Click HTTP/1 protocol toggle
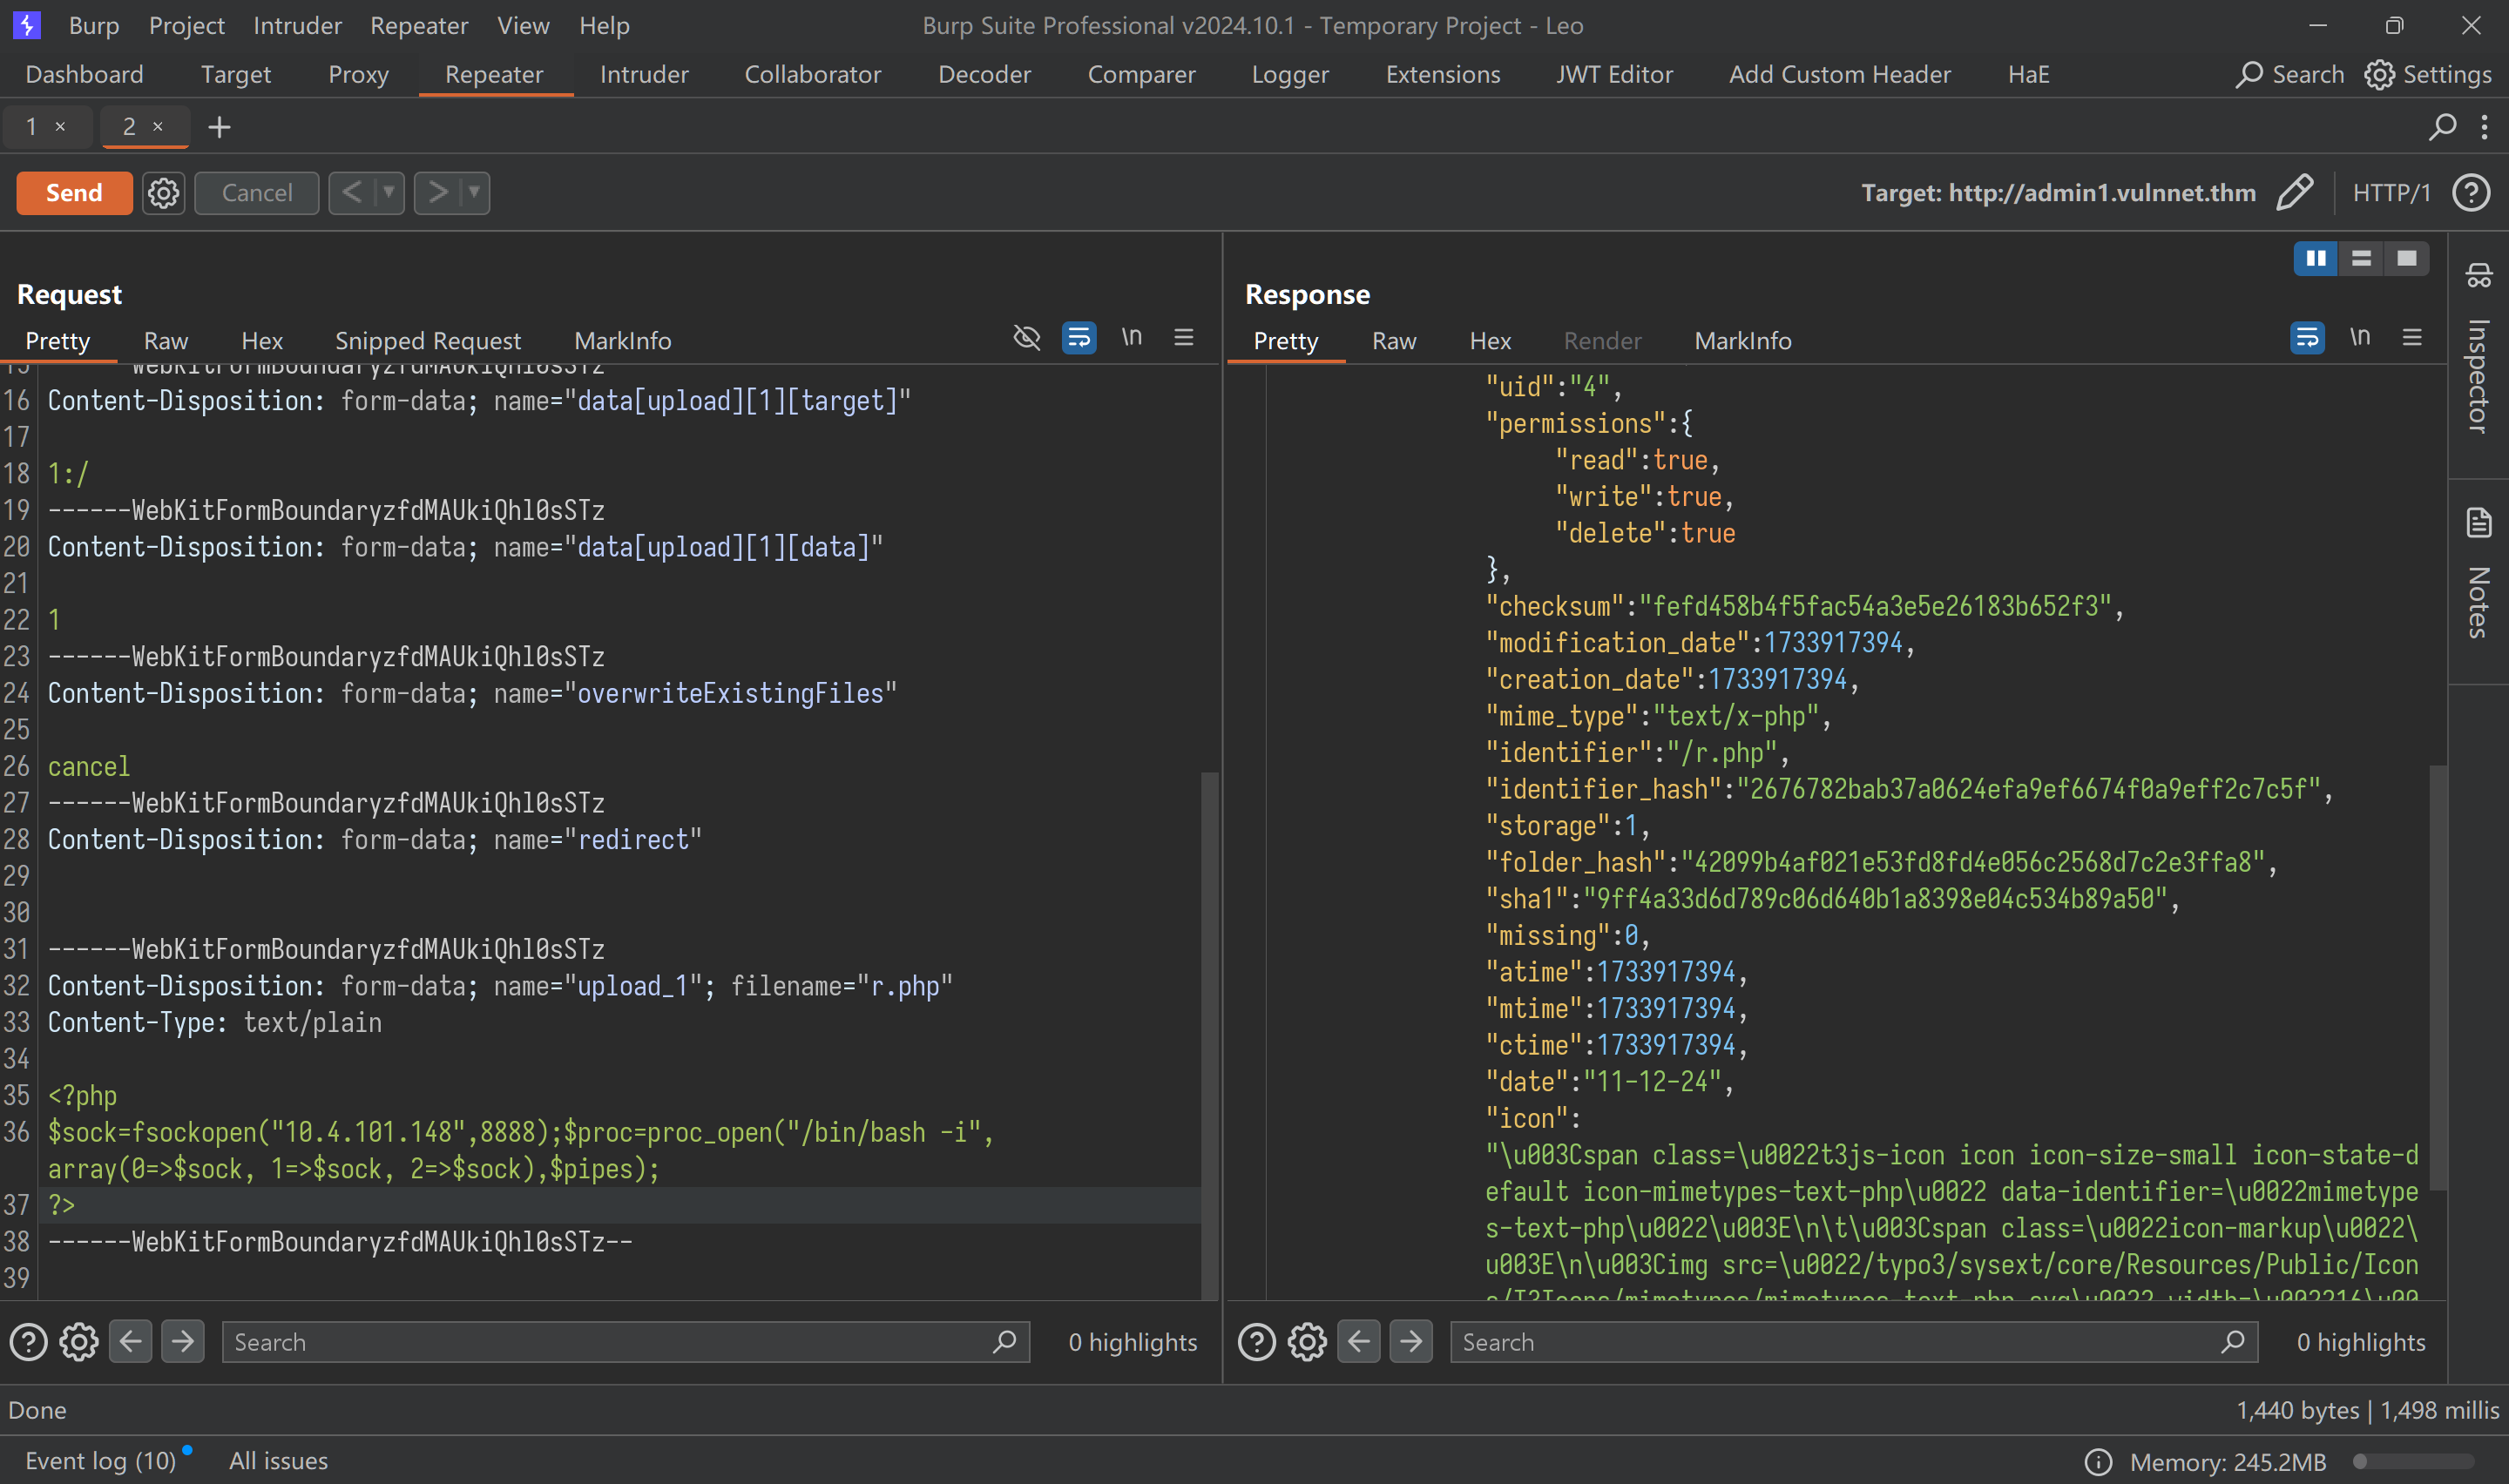 point(2391,193)
